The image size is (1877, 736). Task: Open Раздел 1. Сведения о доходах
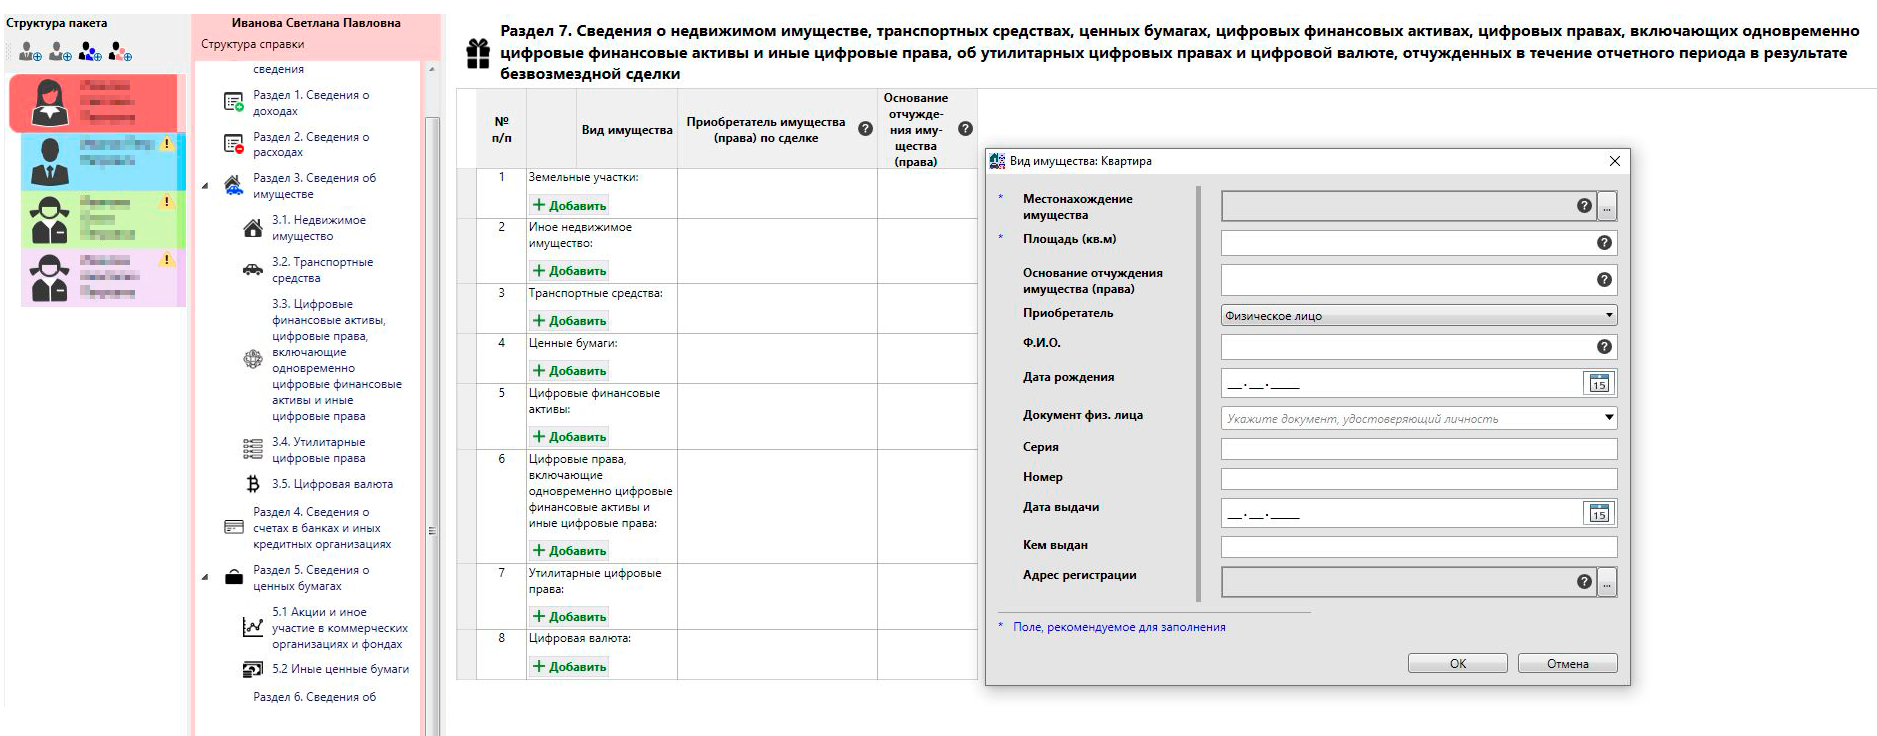click(311, 103)
